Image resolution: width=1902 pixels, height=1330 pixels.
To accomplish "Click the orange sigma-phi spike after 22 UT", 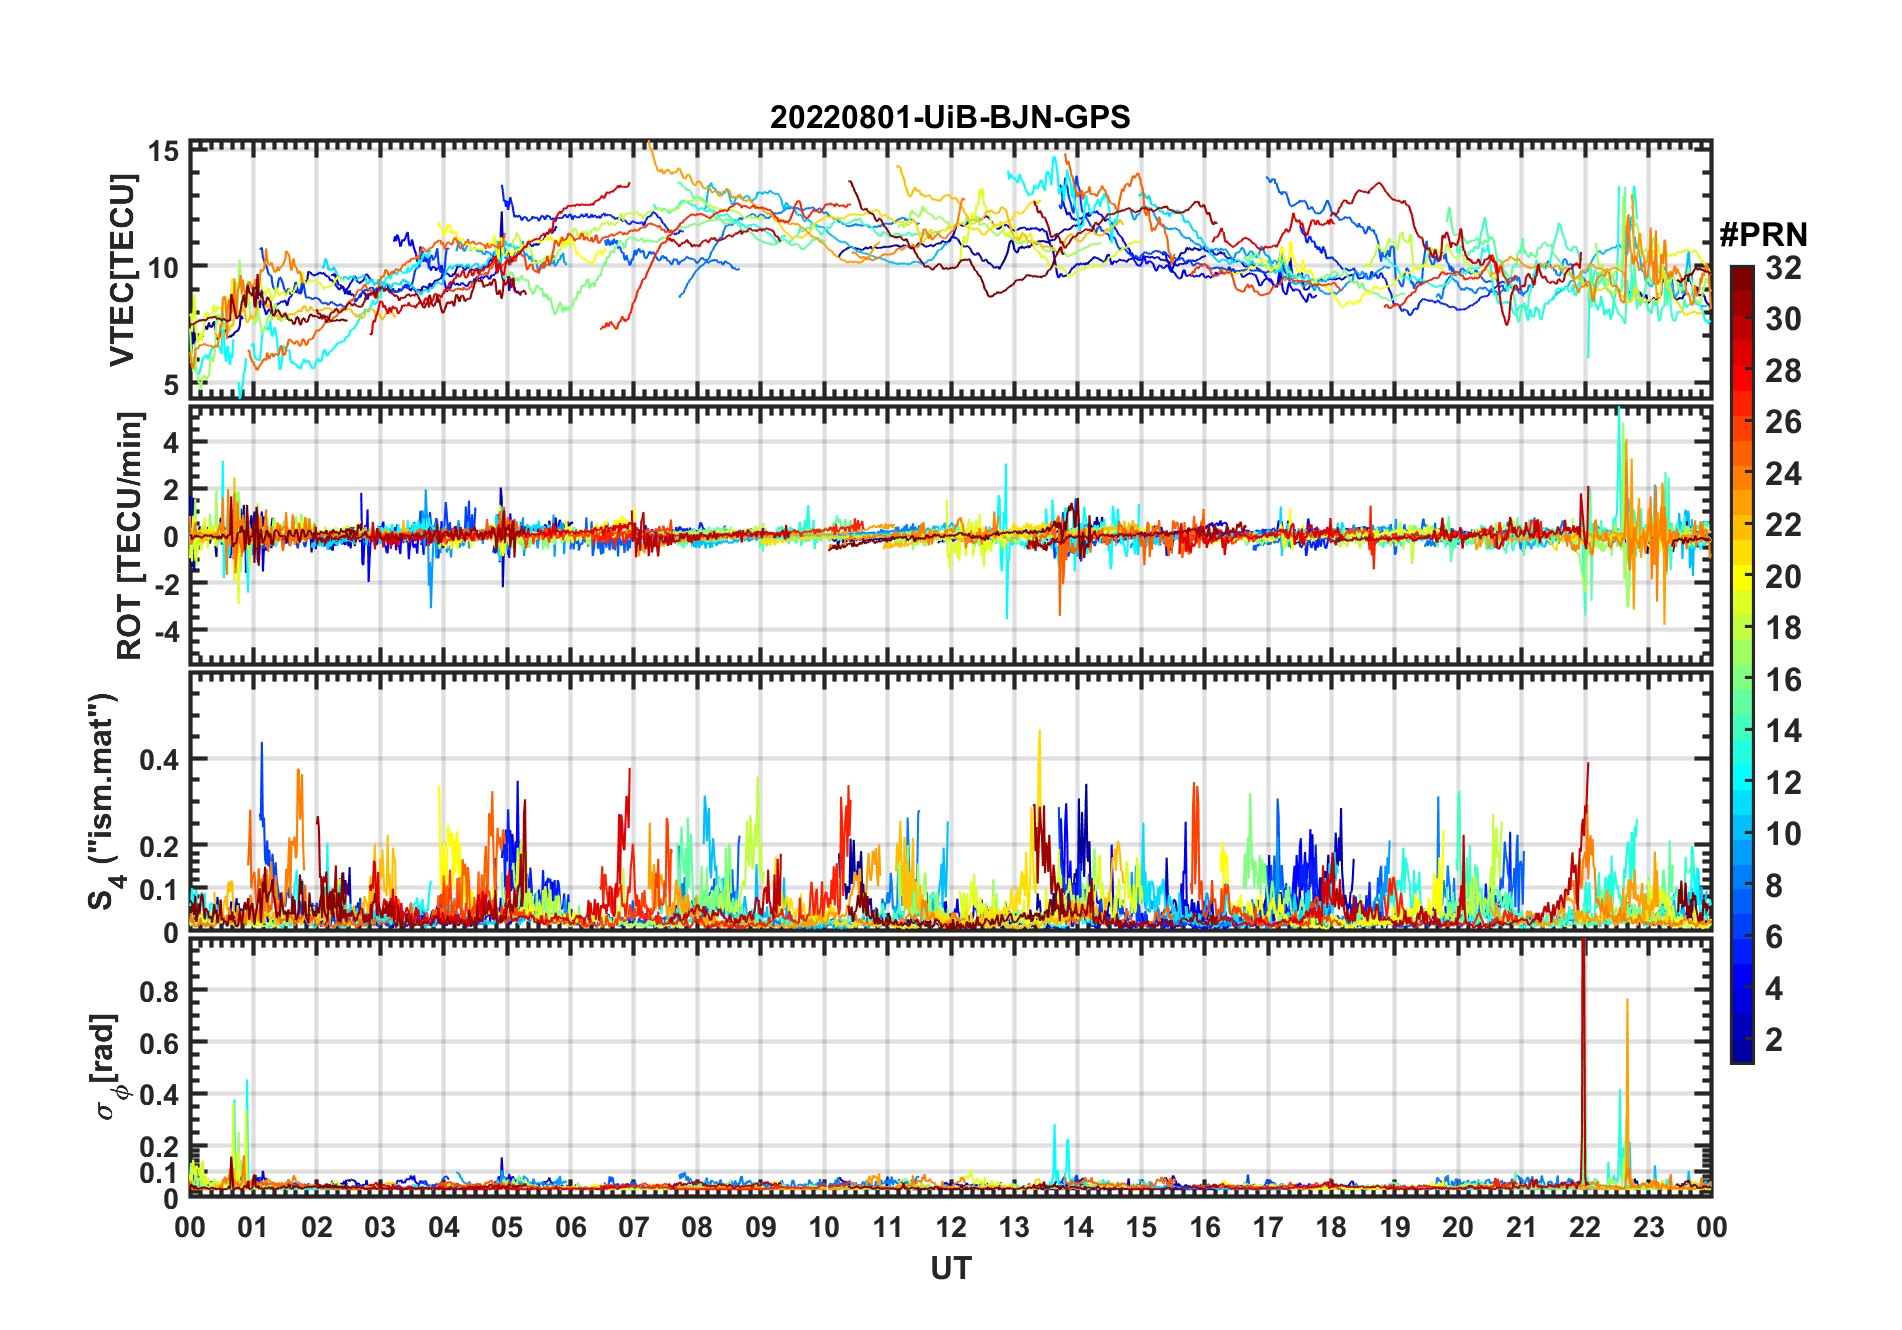I will point(1627,1090).
